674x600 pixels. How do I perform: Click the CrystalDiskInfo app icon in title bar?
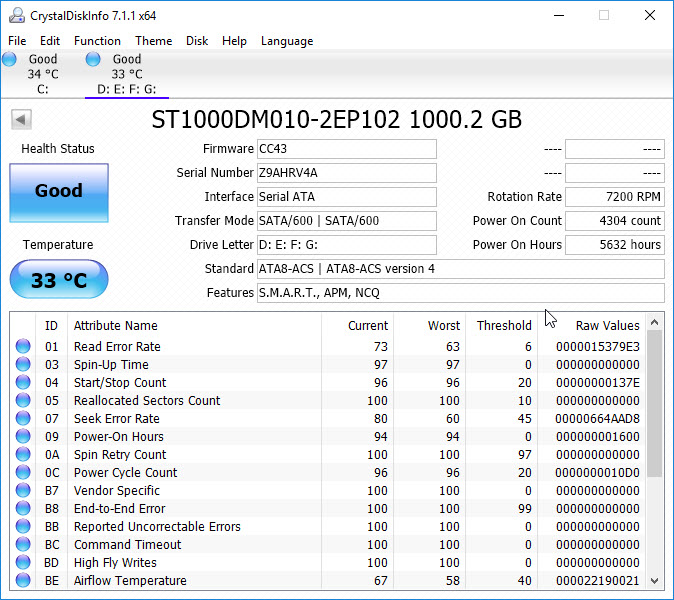coord(17,15)
